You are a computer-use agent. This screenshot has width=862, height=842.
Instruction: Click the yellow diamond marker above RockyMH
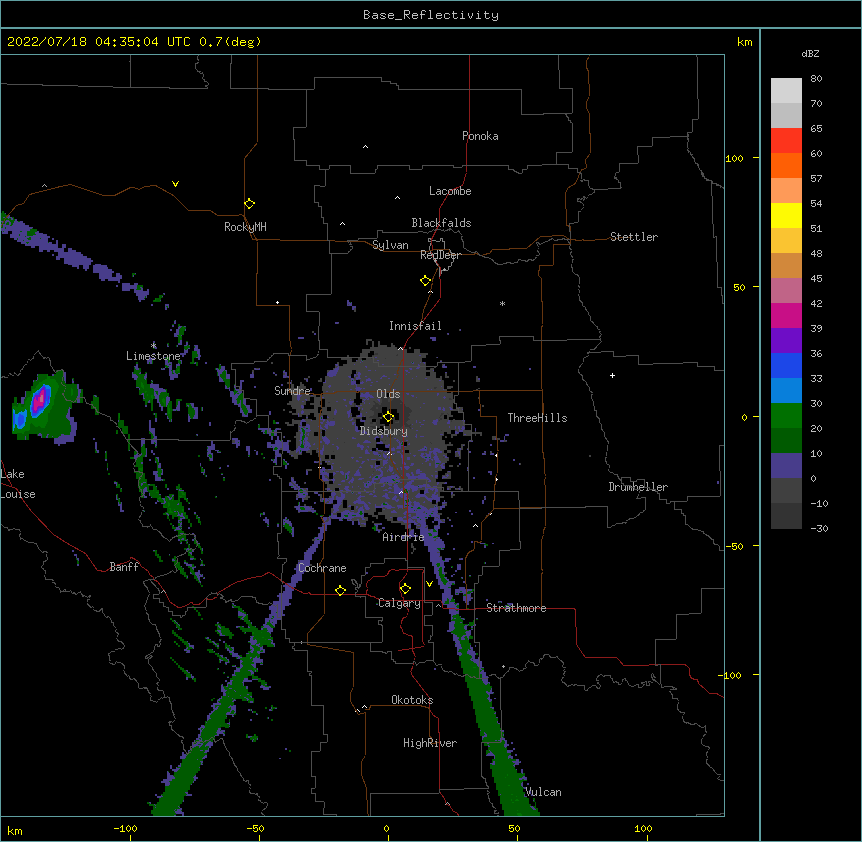click(x=249, y=204)
